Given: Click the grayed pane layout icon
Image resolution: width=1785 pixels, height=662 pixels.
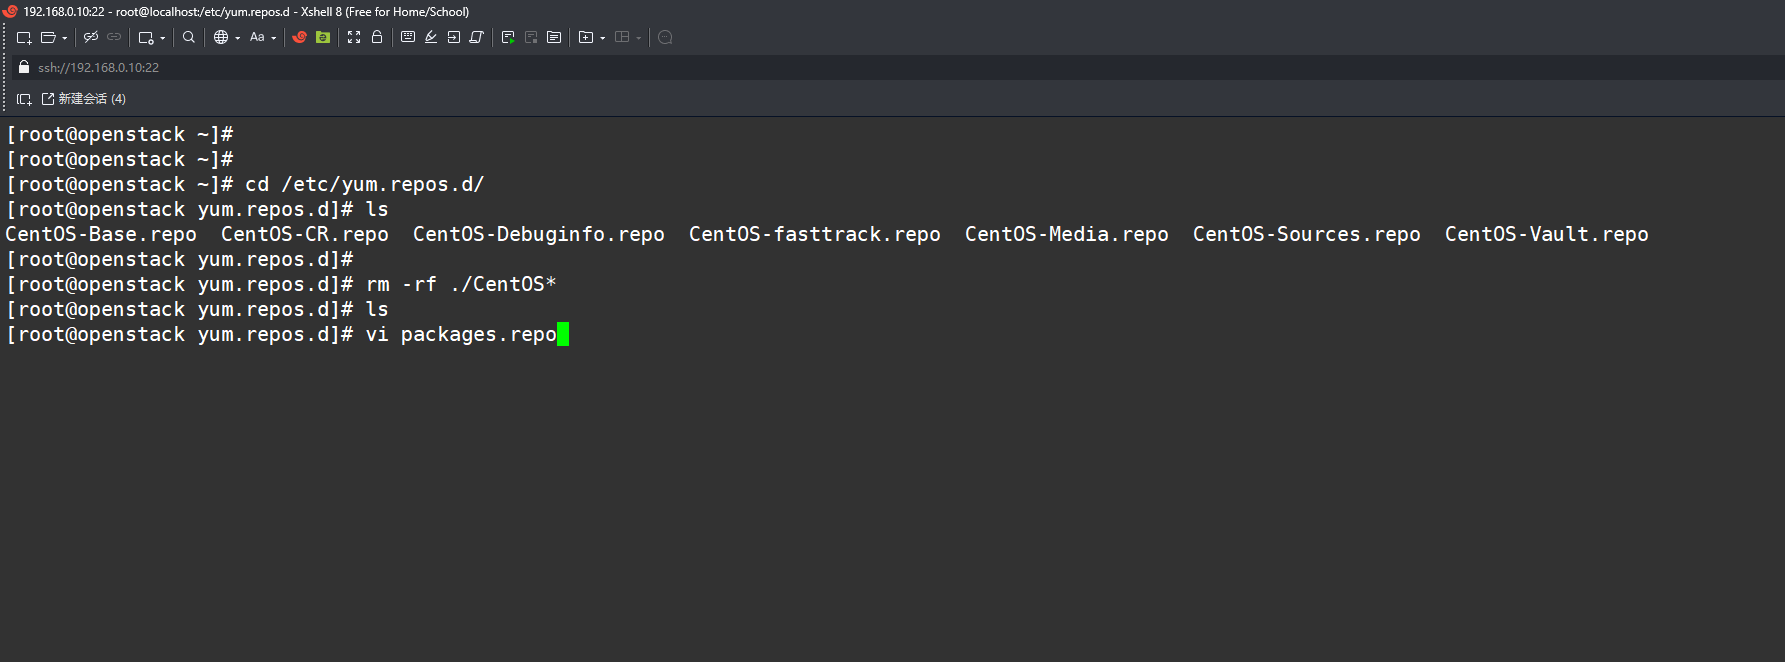Looking at the screenshot, I should [x=622, y=37].
